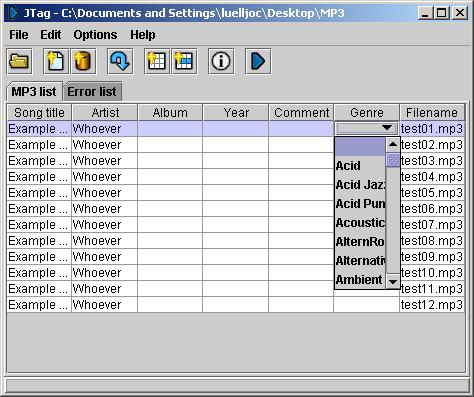Open the Help menu
474x397 pixels.
coord(143,35)
